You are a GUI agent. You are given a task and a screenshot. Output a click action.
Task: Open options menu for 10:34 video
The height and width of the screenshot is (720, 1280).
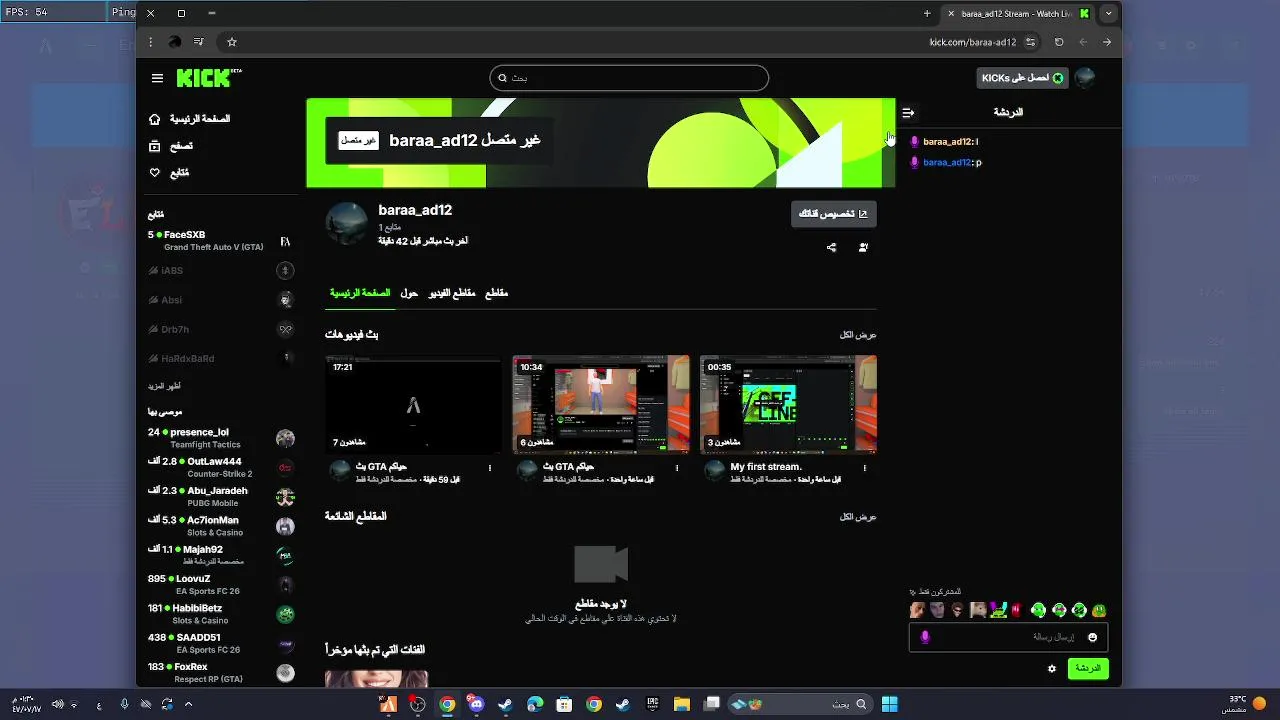tap(677, 468)
